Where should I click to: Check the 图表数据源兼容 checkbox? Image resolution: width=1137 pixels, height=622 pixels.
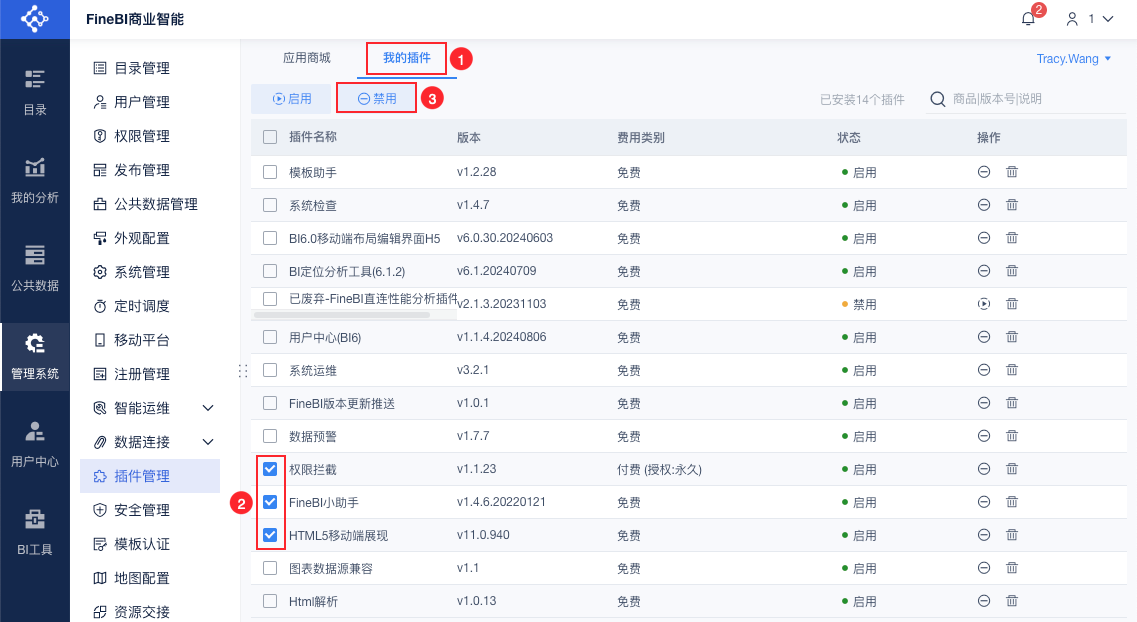click(270, 568)
